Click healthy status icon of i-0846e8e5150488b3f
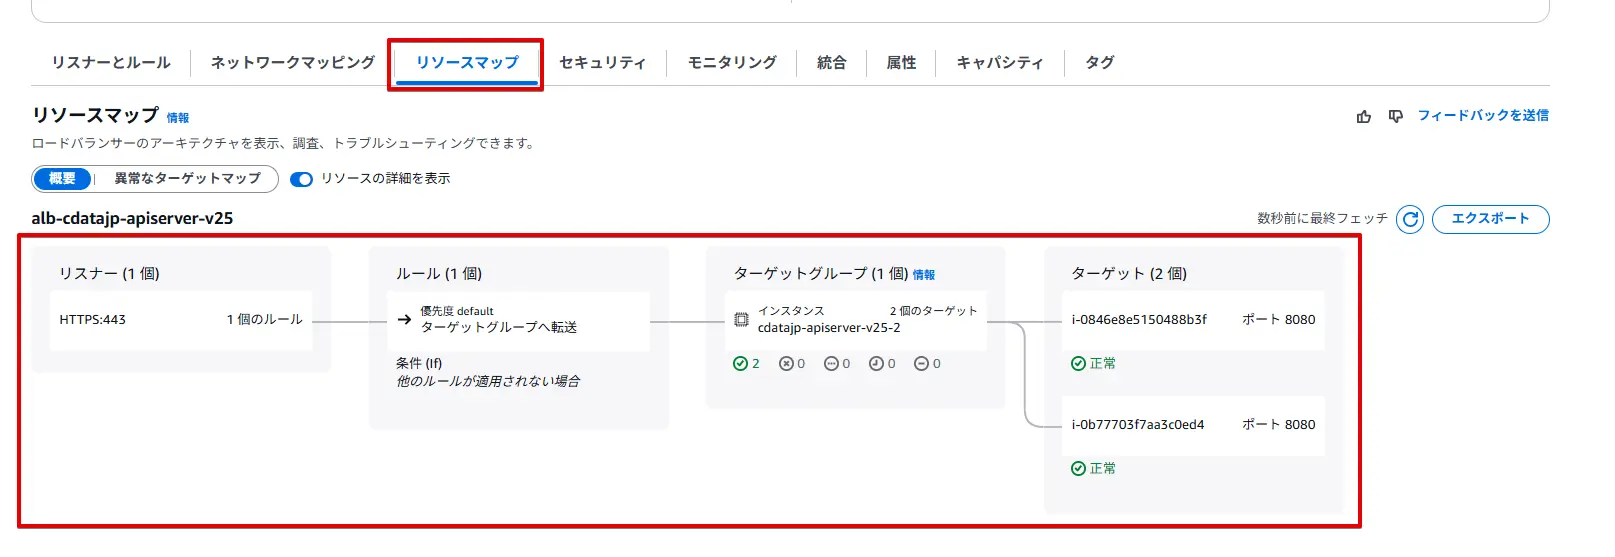This screenshot has height=557, width=1615. tap(1078, 364)
